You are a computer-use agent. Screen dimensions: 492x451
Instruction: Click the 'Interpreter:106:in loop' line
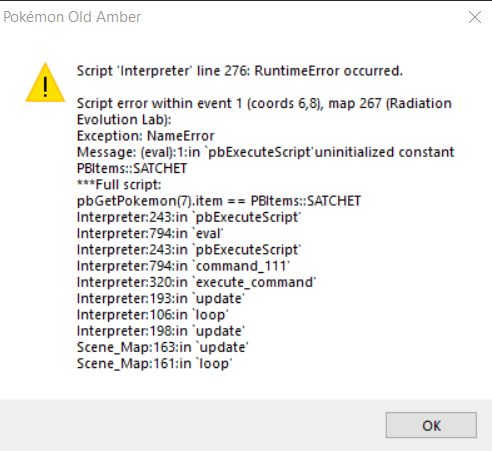pos(153,315)
